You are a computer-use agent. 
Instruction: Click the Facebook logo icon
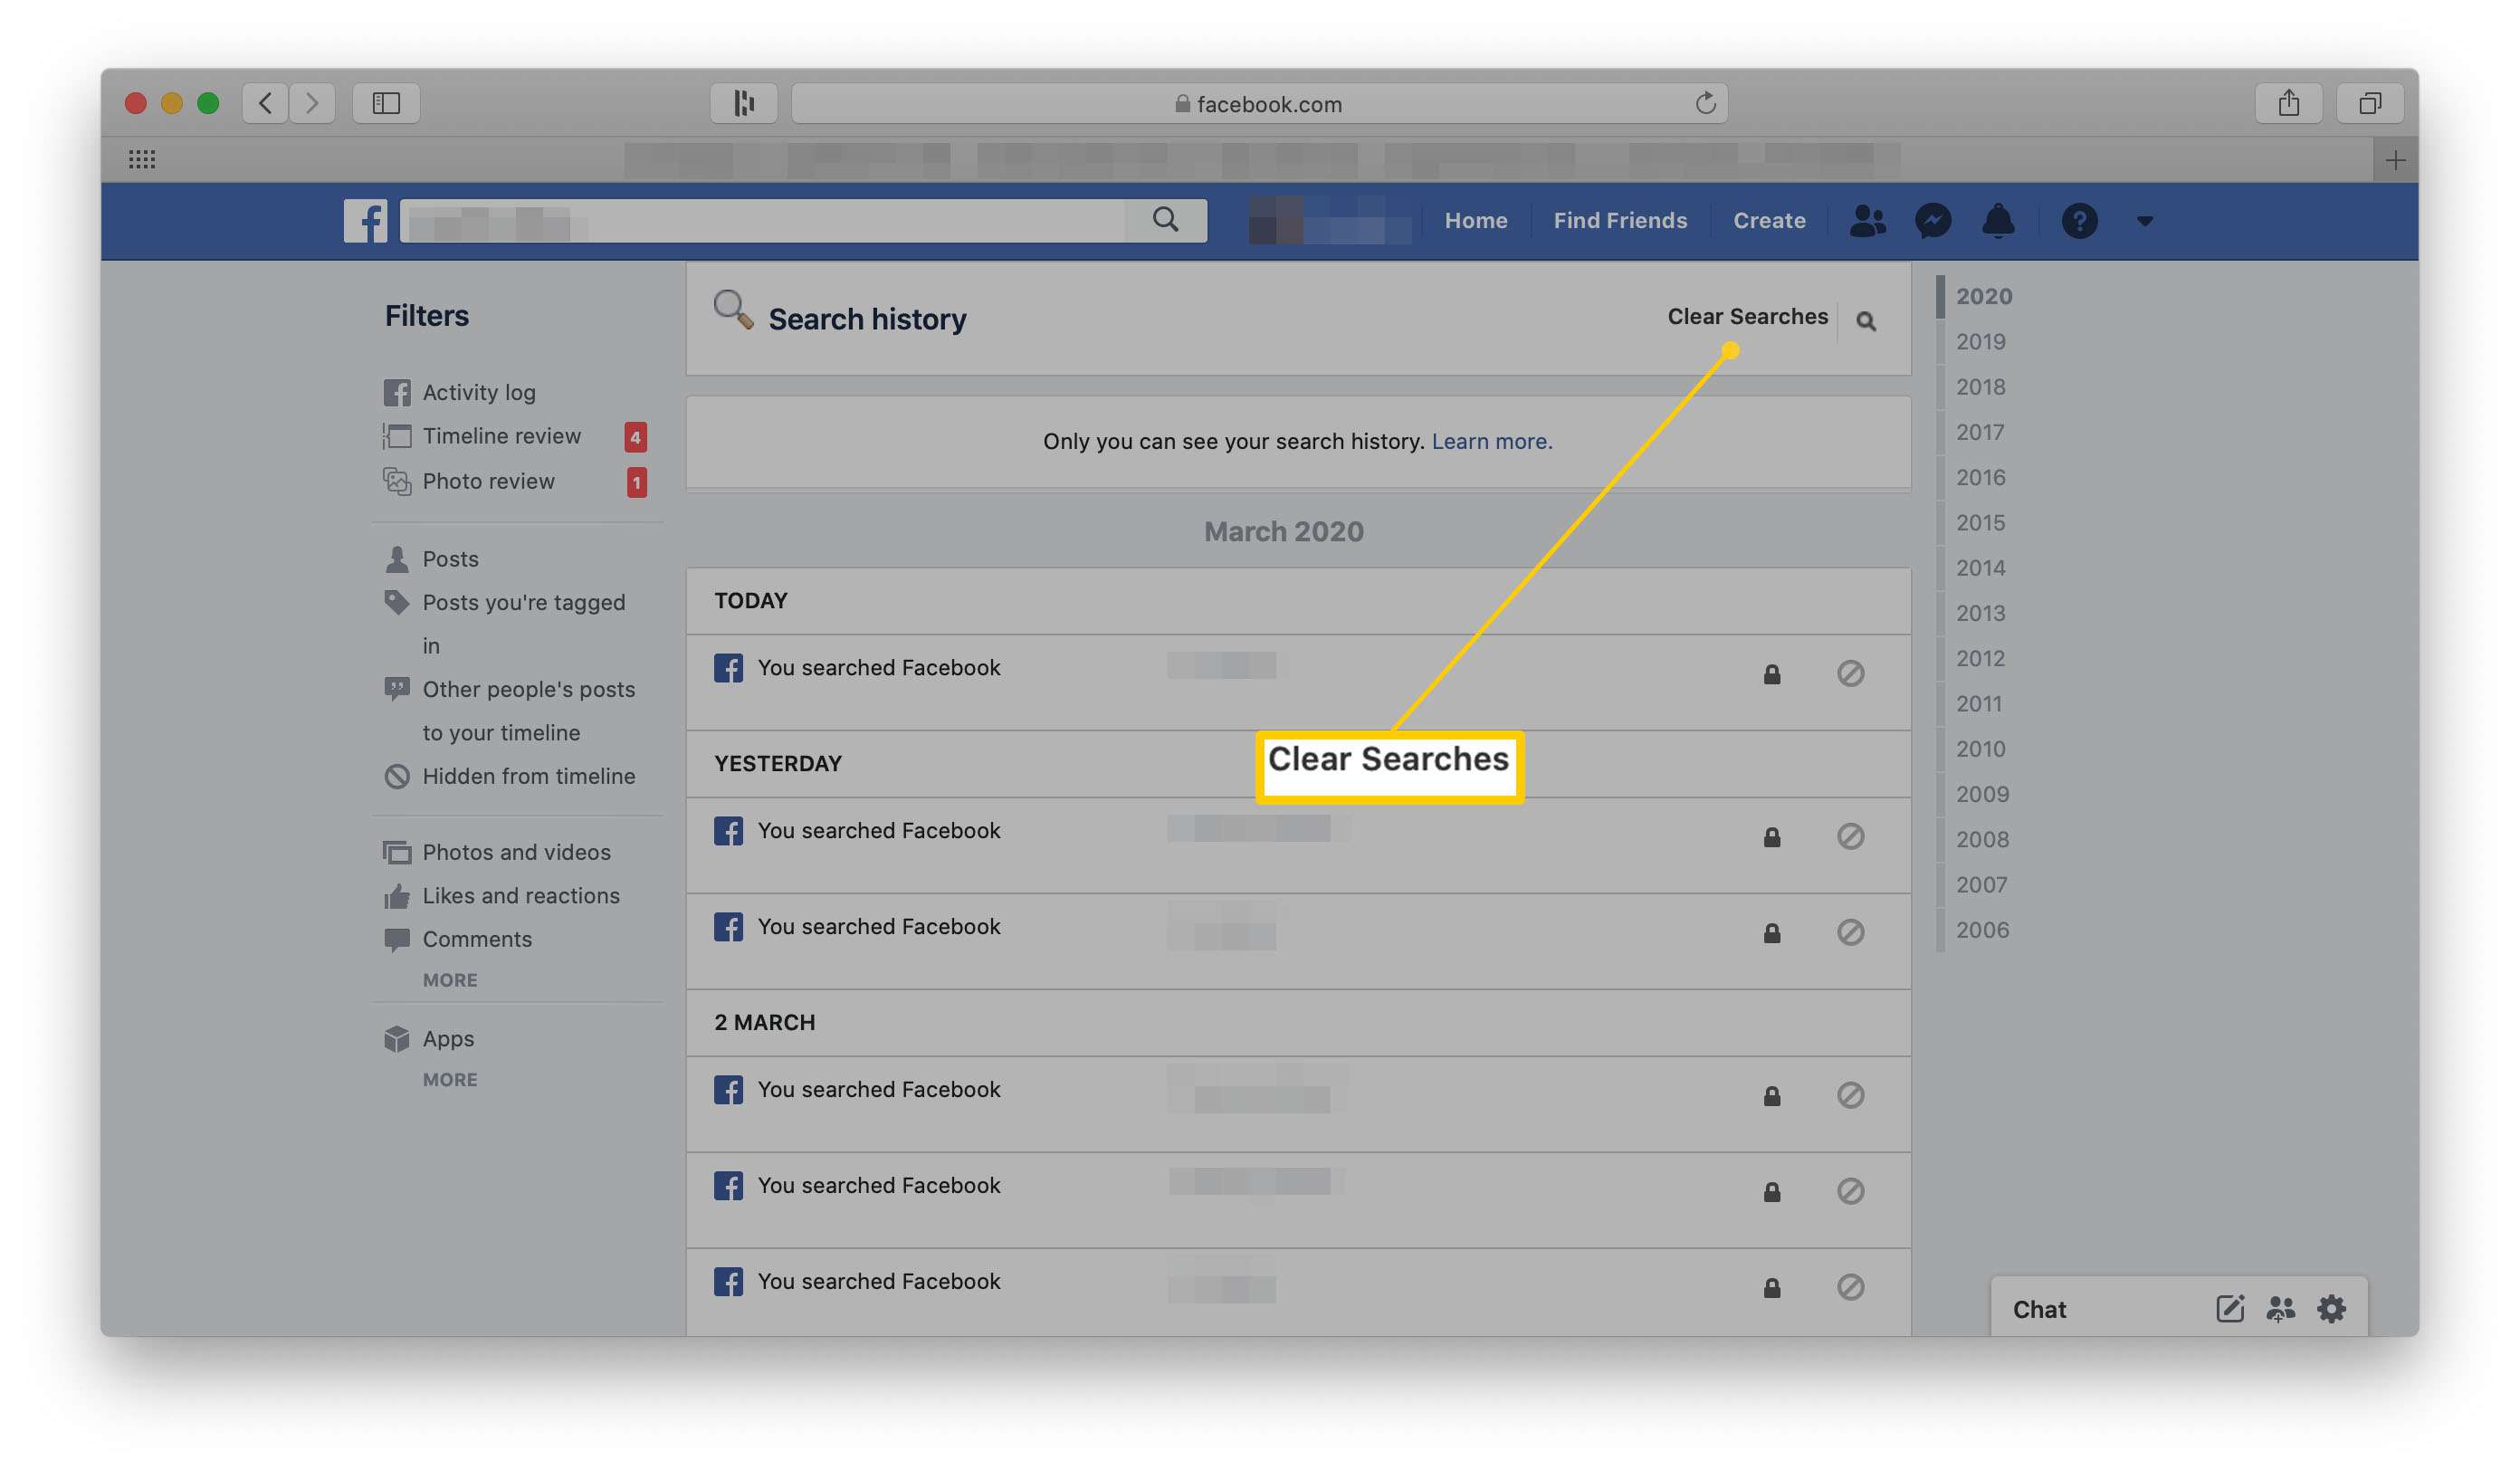(365, 220)
